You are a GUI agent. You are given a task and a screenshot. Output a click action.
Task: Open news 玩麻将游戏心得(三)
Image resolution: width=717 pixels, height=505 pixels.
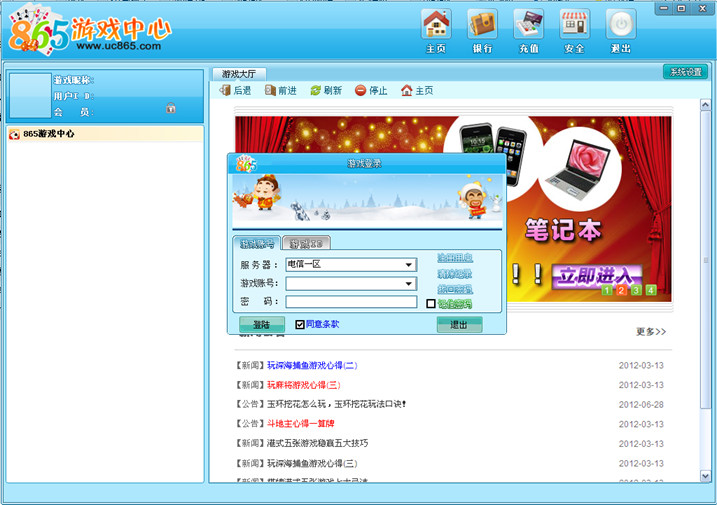304,385
